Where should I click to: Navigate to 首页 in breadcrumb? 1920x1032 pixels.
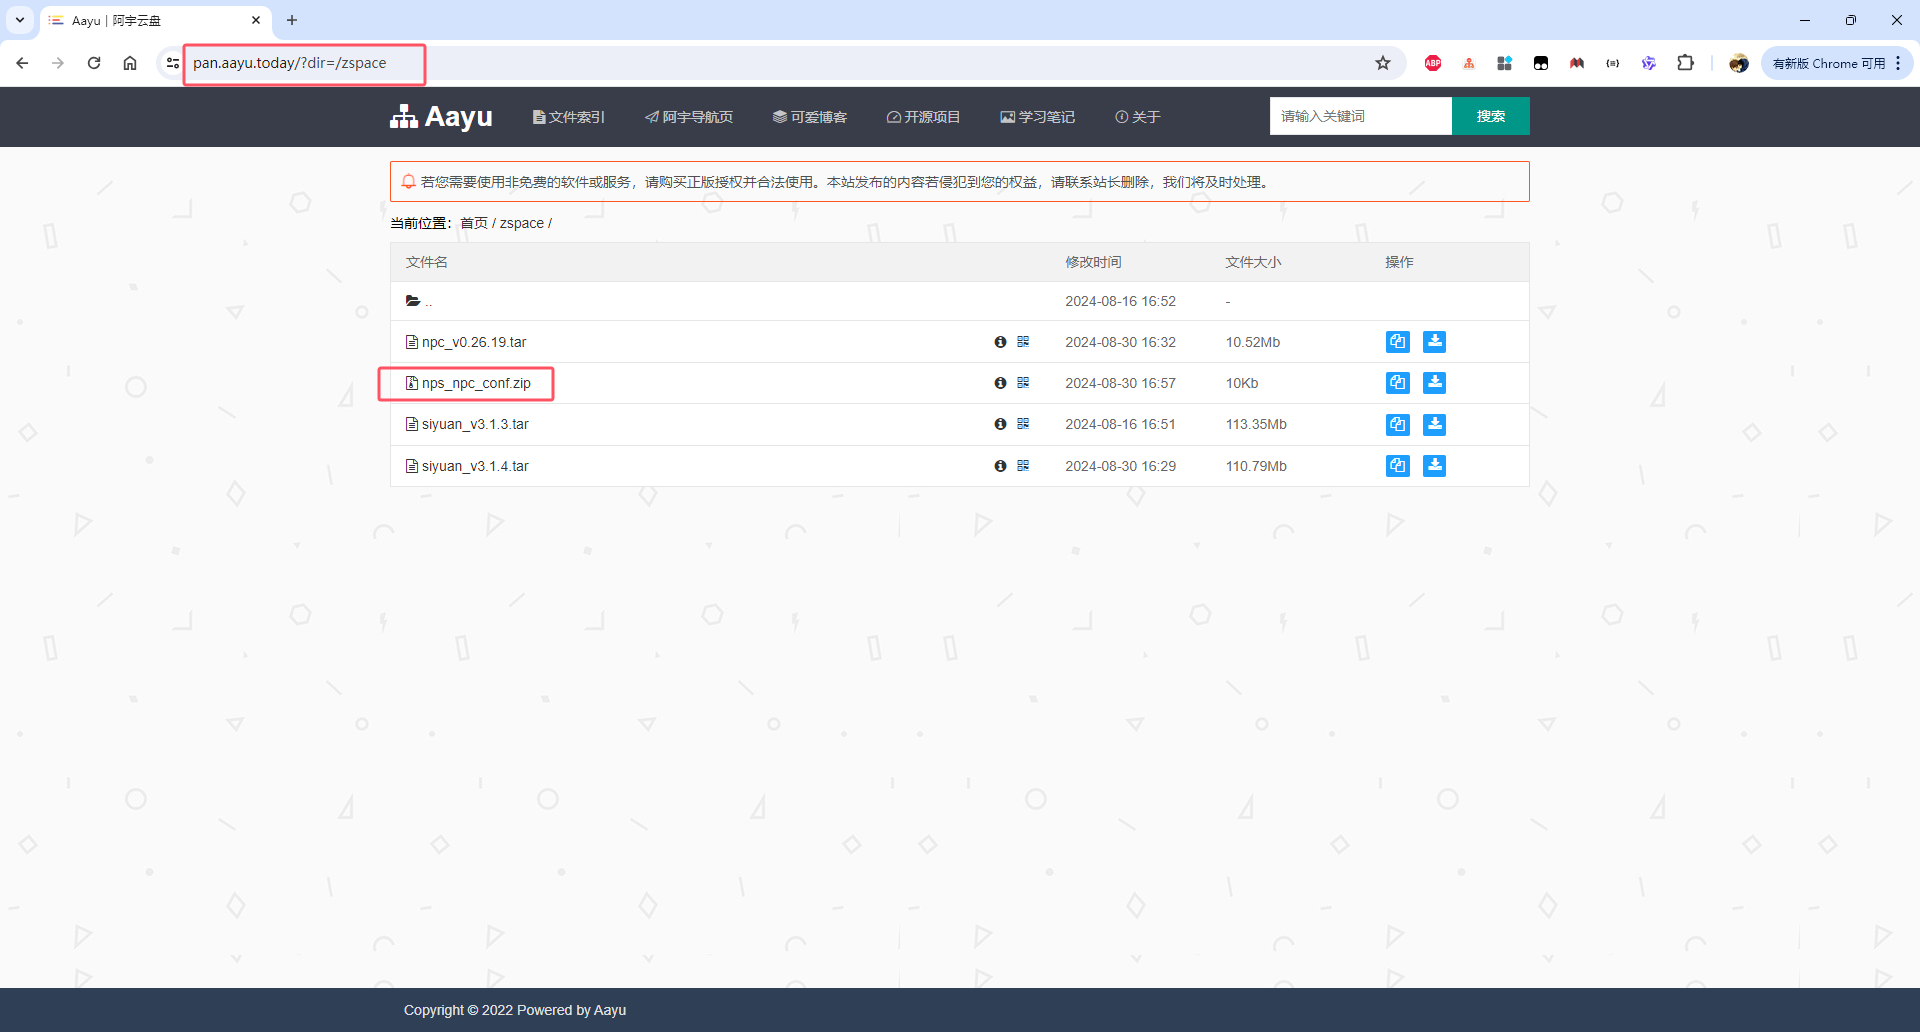pyautogui.click(x=473, y=223)
